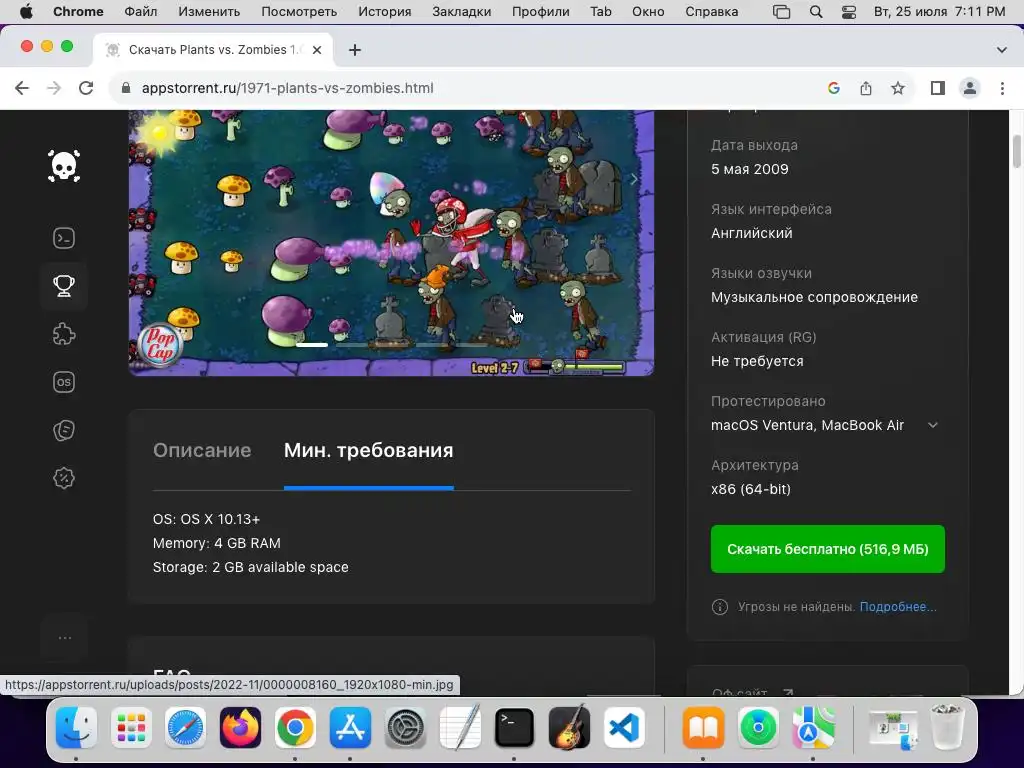Click the active slide indicator bar
The height and width of the screenshot is (768, 1024).
point(312,344)
